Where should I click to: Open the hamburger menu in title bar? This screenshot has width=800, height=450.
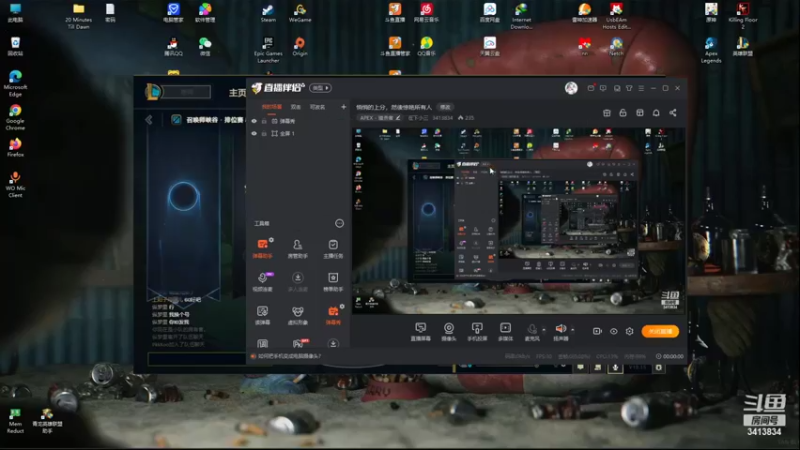point(641,88)
